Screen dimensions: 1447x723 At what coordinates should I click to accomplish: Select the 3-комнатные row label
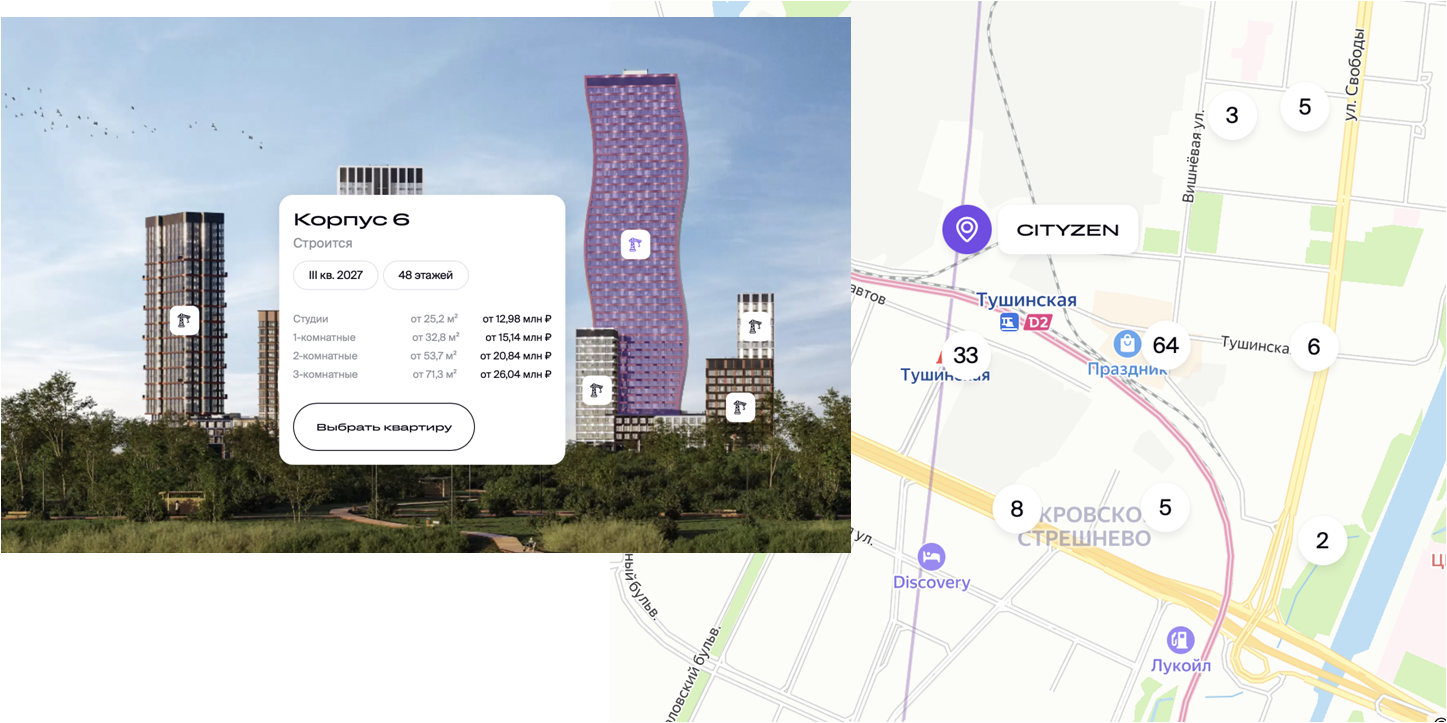pos(325,374)
